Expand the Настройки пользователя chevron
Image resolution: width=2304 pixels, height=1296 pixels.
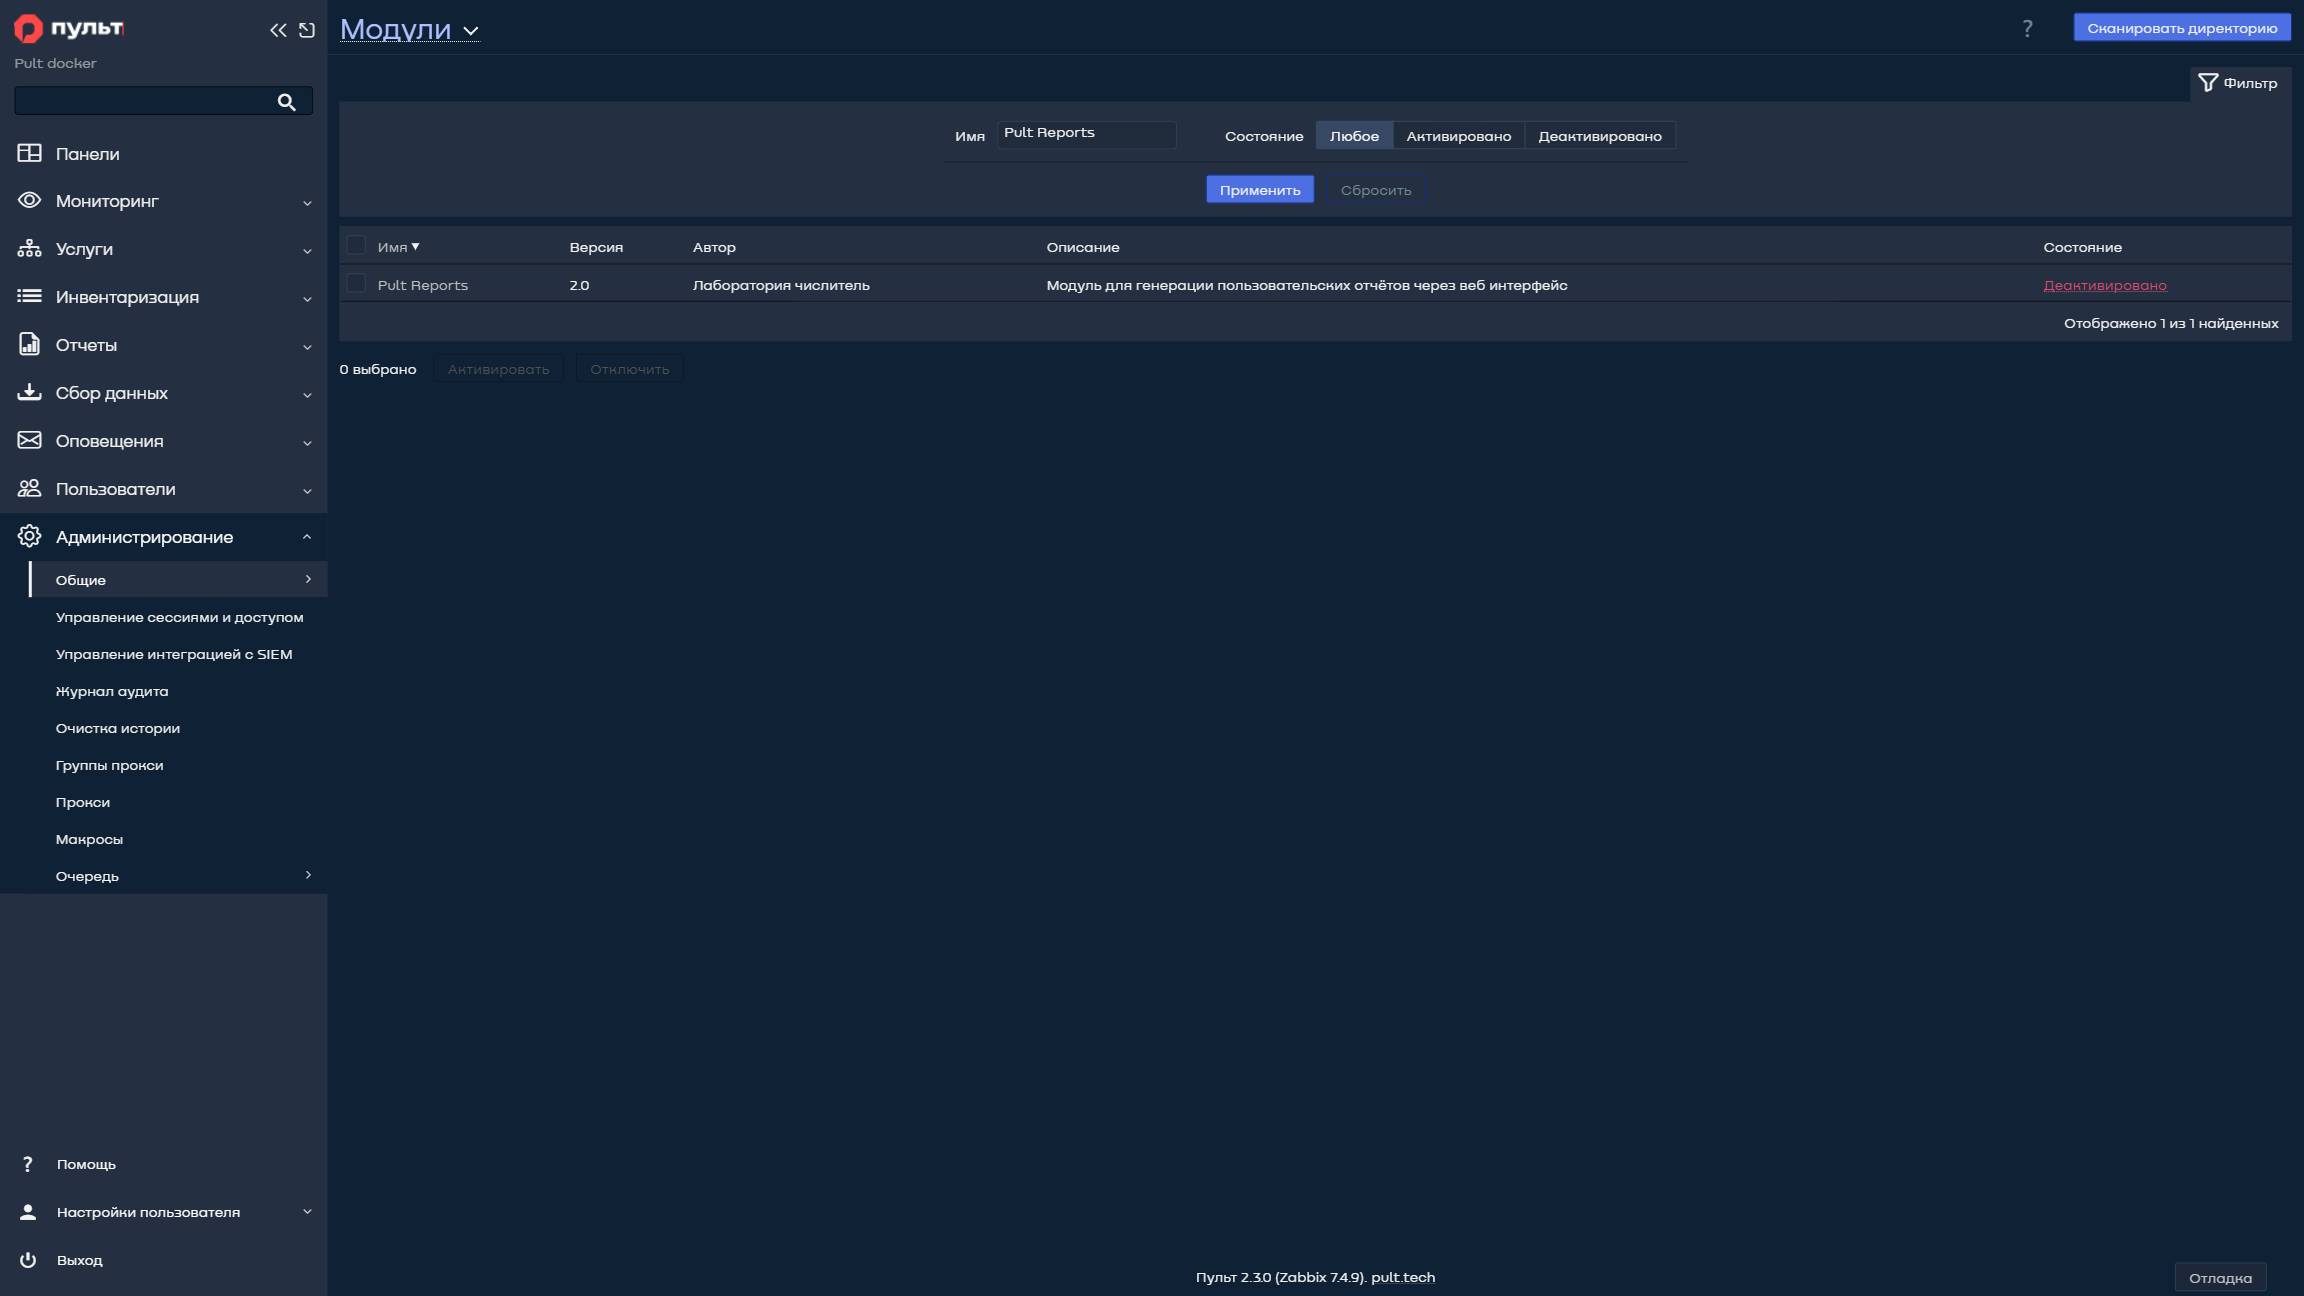[x=307, y=1211]
